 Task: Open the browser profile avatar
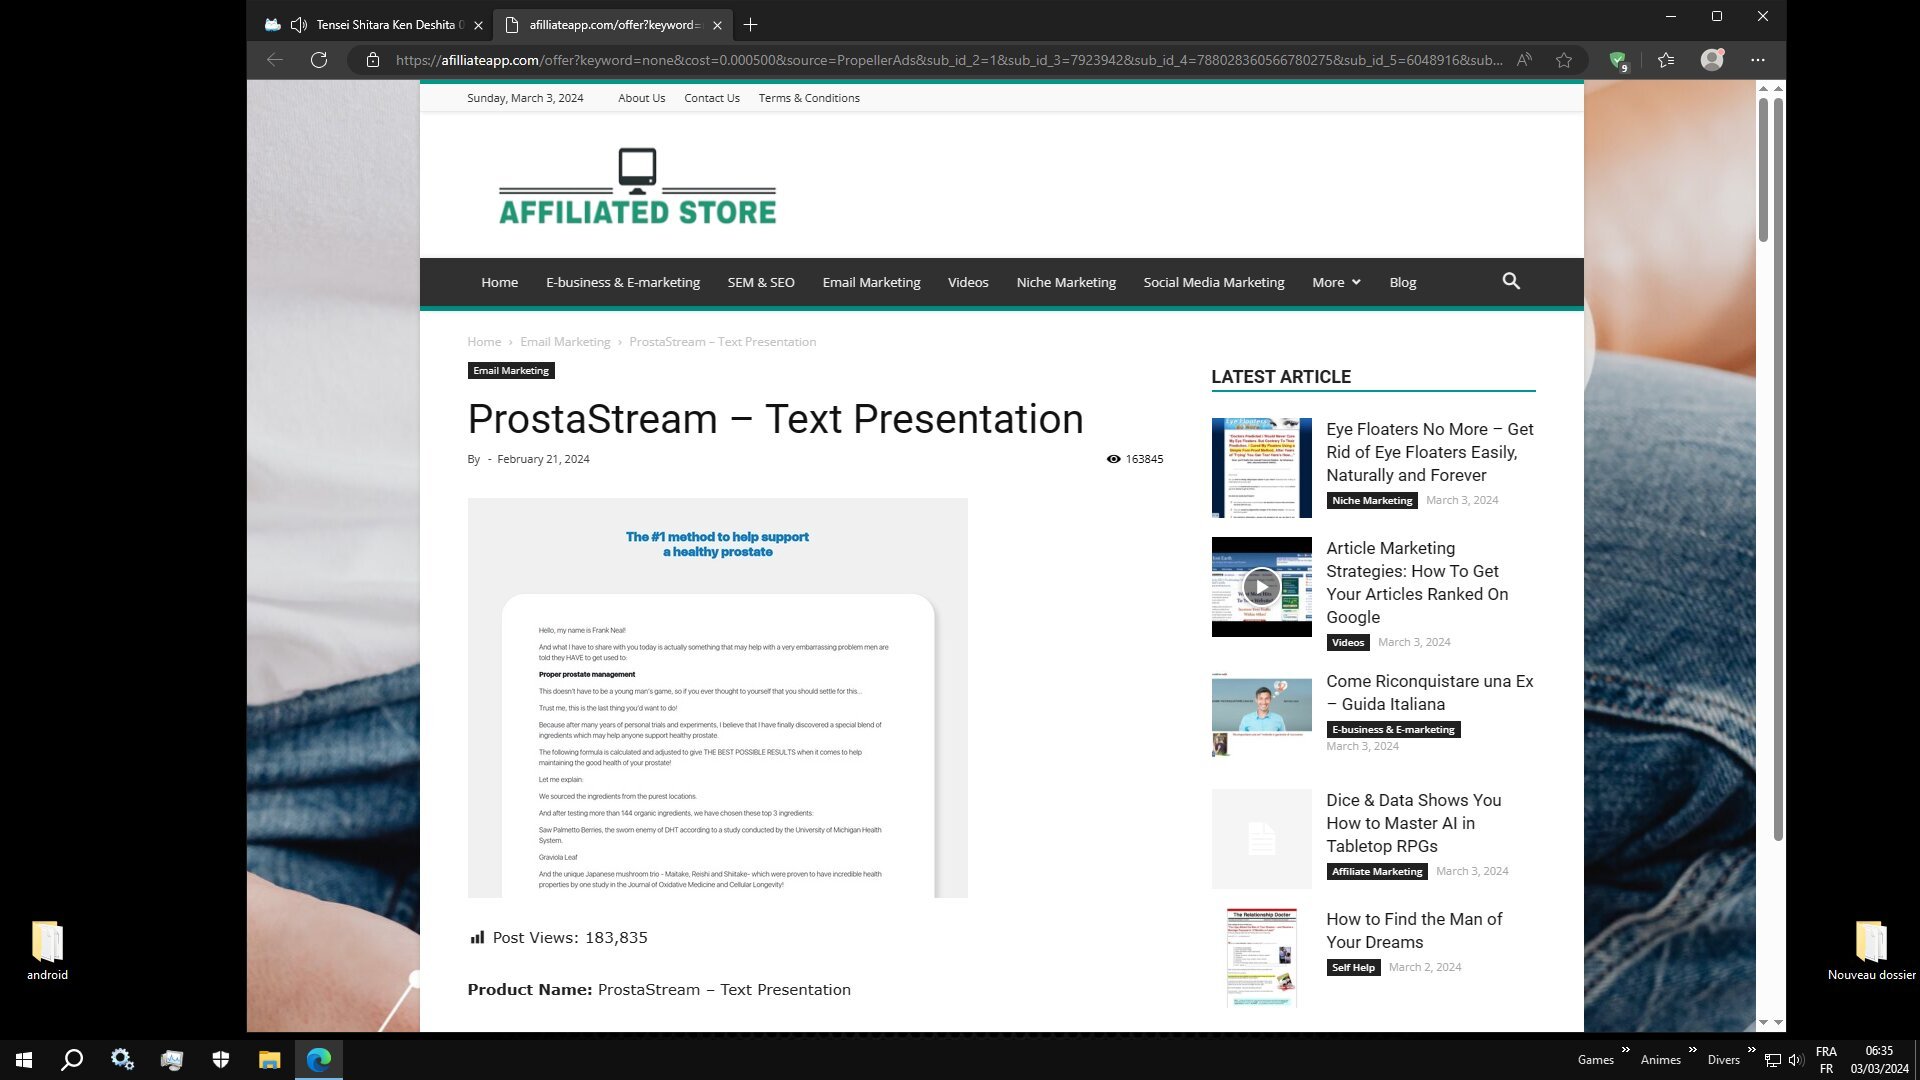pos(1712,60)
